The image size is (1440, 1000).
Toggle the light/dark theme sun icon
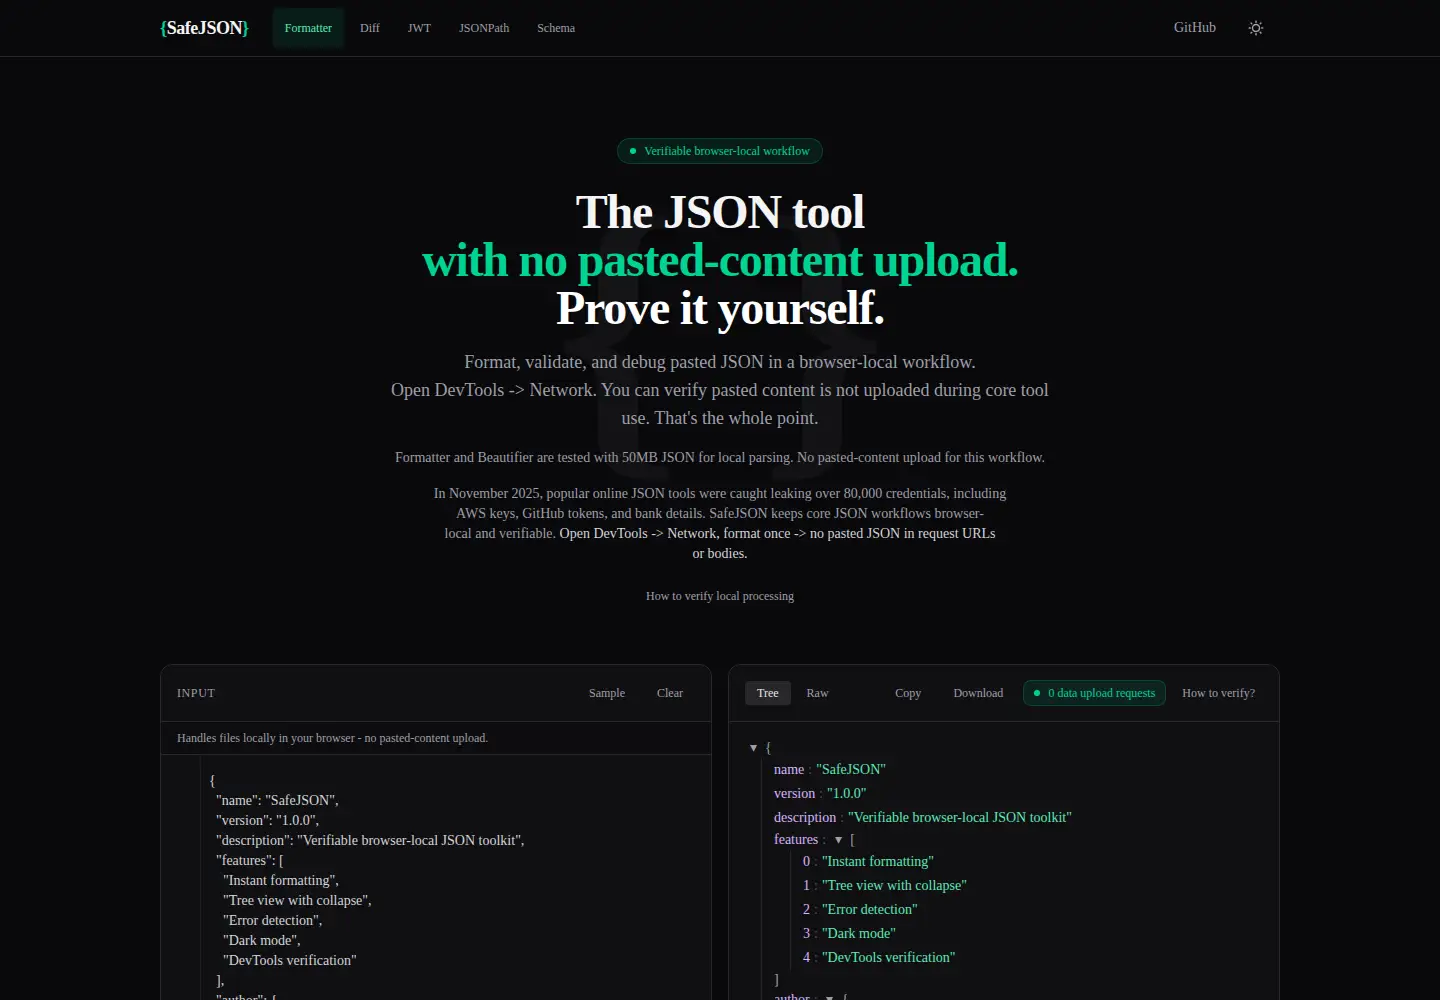pyautogui.click(x=1256, y=28)
